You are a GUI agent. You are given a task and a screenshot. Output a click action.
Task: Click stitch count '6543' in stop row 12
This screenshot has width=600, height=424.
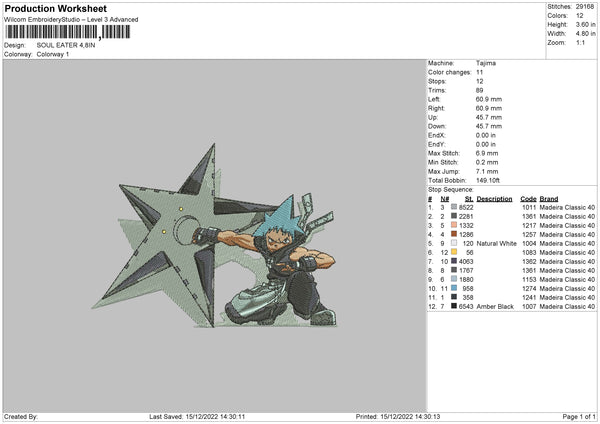pos(466,307)
